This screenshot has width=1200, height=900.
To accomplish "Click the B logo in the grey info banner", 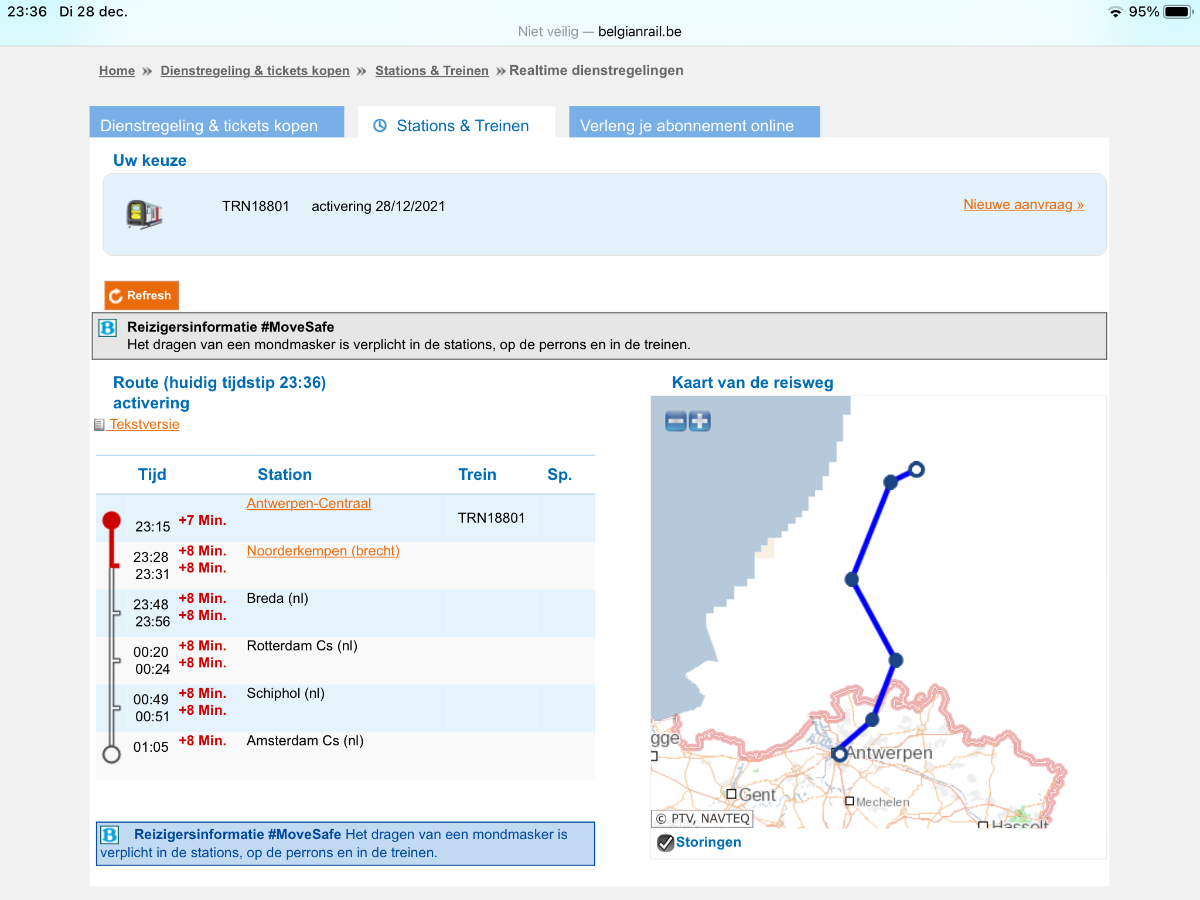I will pos(108,328).
